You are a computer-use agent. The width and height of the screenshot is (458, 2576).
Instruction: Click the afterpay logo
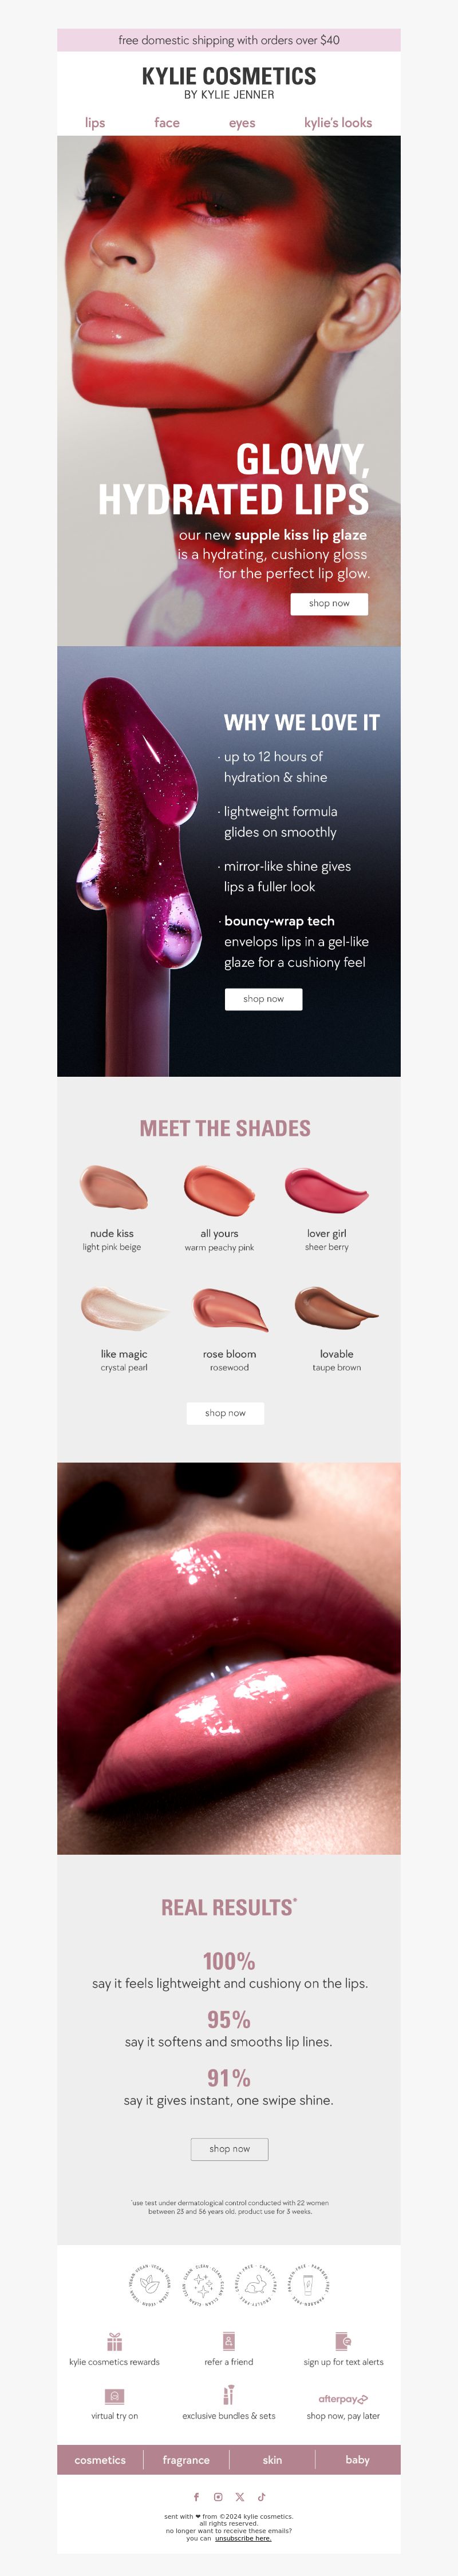343,2399
